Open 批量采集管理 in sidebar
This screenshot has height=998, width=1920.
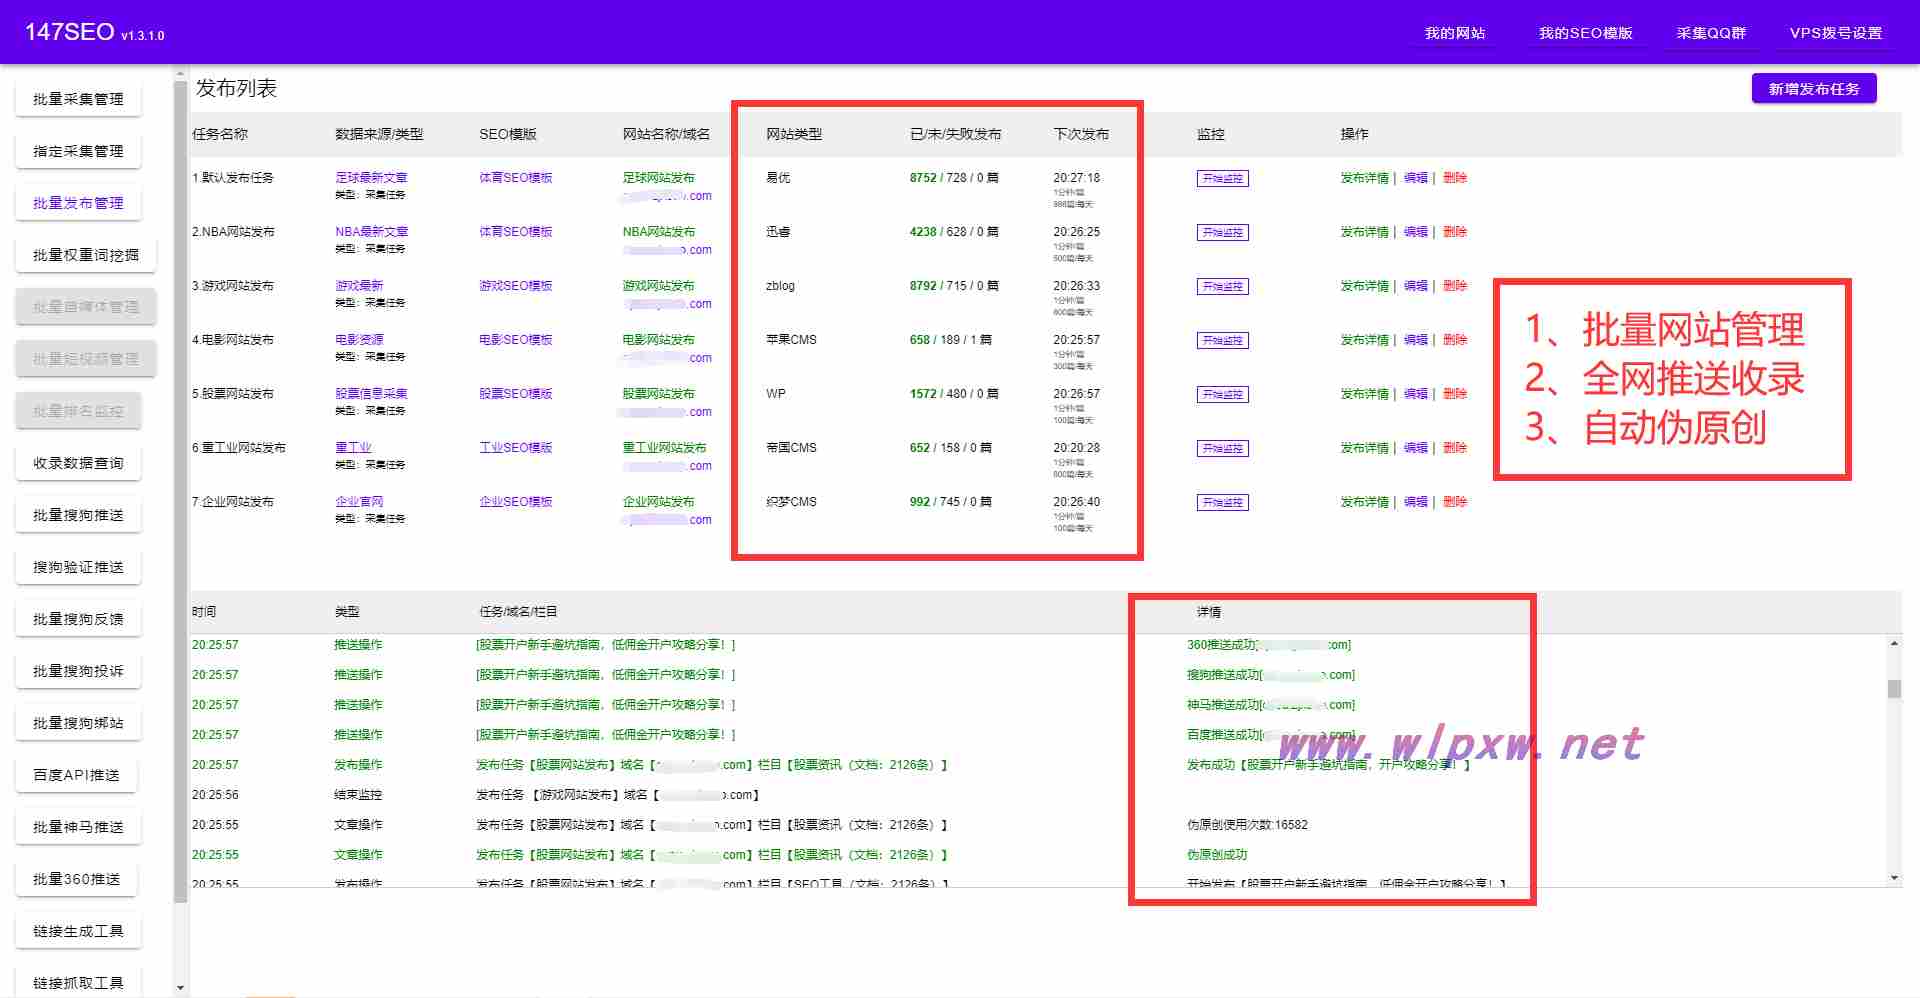78,99
